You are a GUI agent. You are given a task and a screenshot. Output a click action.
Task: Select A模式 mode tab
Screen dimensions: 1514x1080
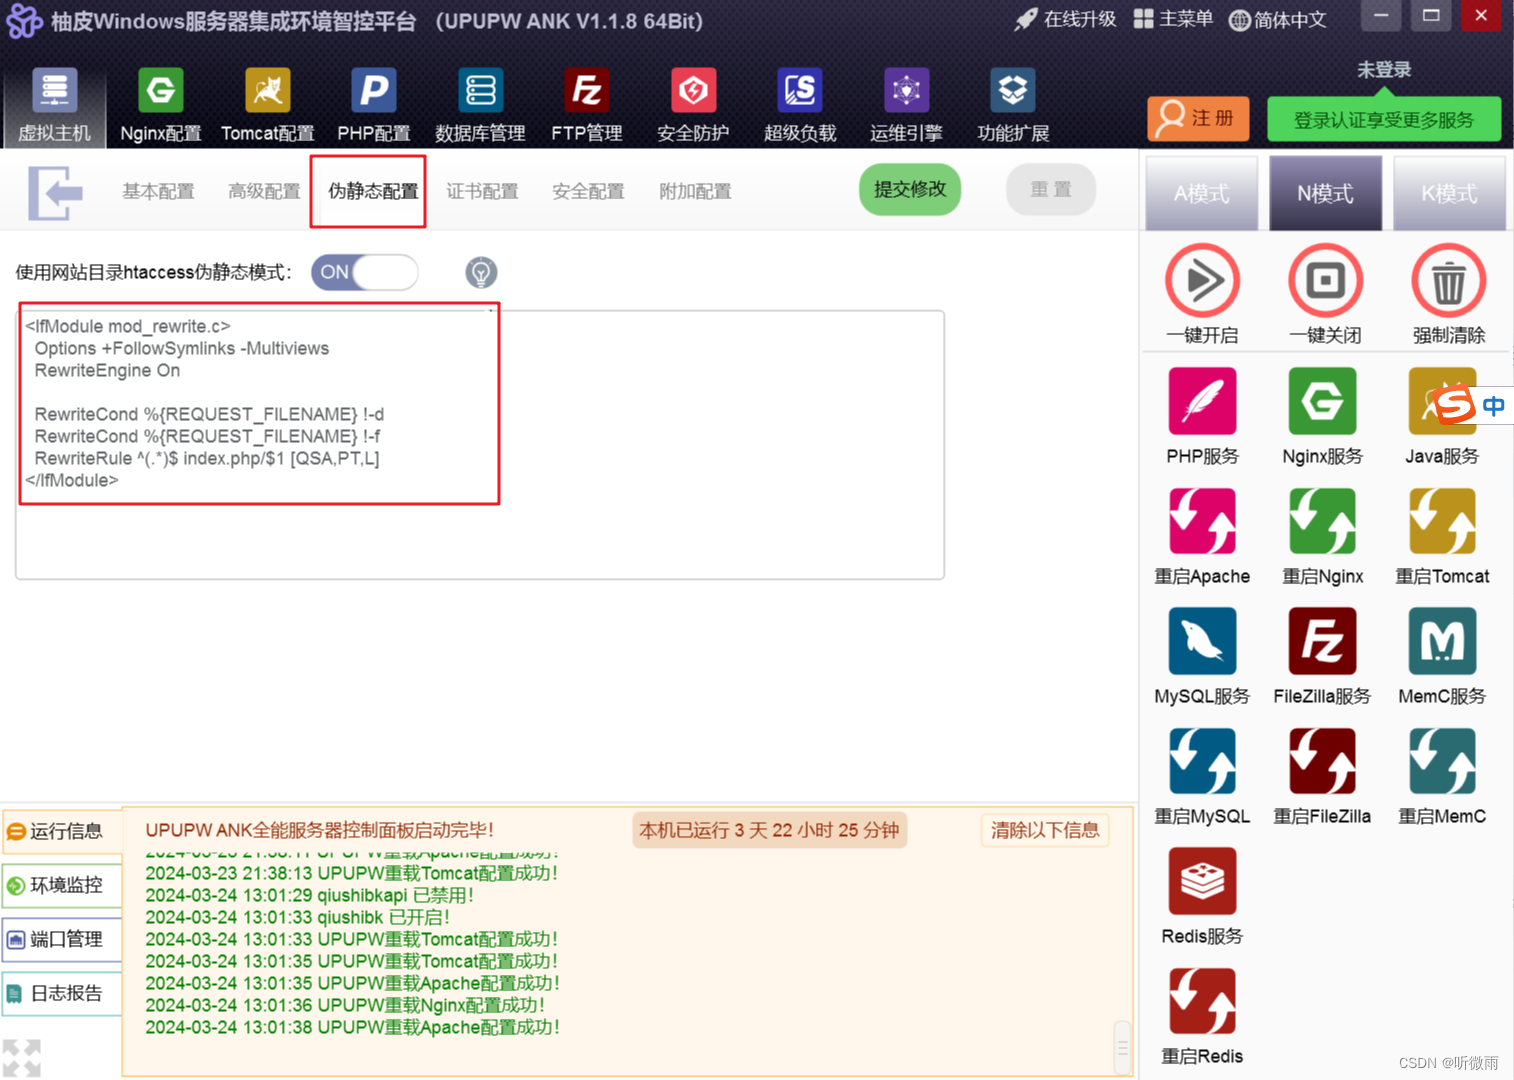pyautogui.click(x=1202, y=193)
